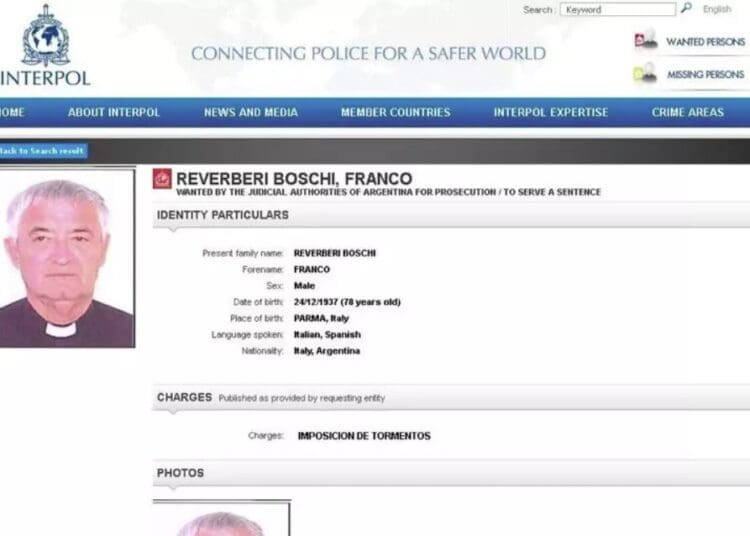
Task: Open the English language selector
Action: pyautogui.click(x=717, y=9)
